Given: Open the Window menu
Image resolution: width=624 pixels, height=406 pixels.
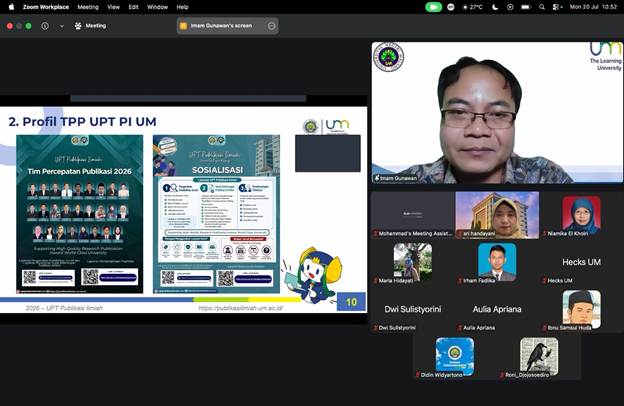Looking at the screenshot, I should tap(157, 7).
